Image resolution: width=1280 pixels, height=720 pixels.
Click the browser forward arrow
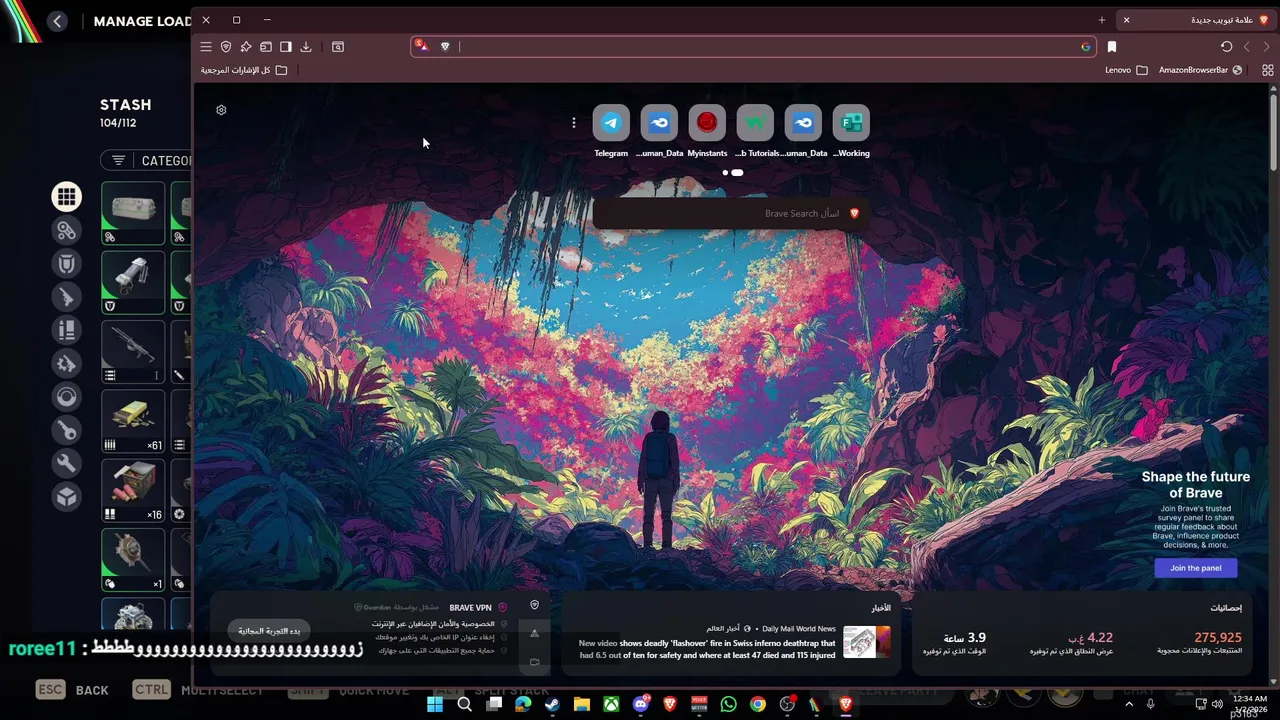pyautogui.click(x=1267, y=46)
